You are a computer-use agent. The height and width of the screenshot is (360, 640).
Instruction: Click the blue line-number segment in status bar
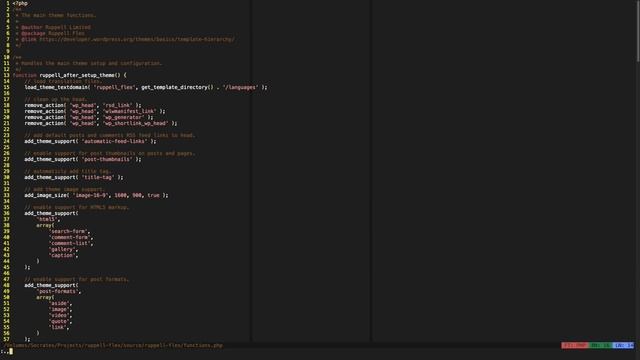624,345
